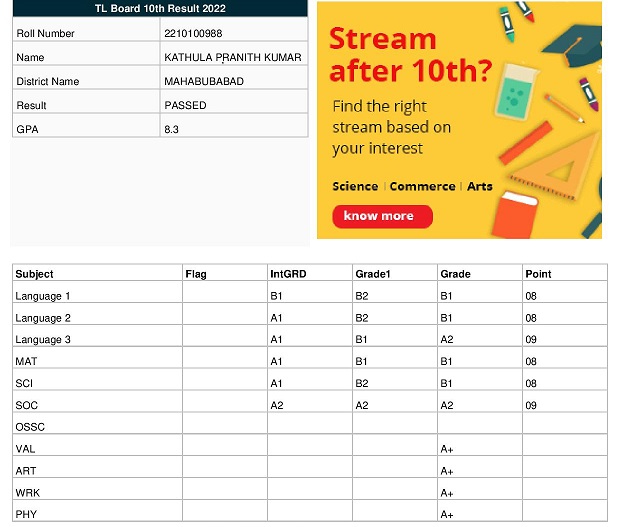The width and height of the screenshot is (620, 527).
Task: Click the 'Flag' column header
Action: pos(225,273)
